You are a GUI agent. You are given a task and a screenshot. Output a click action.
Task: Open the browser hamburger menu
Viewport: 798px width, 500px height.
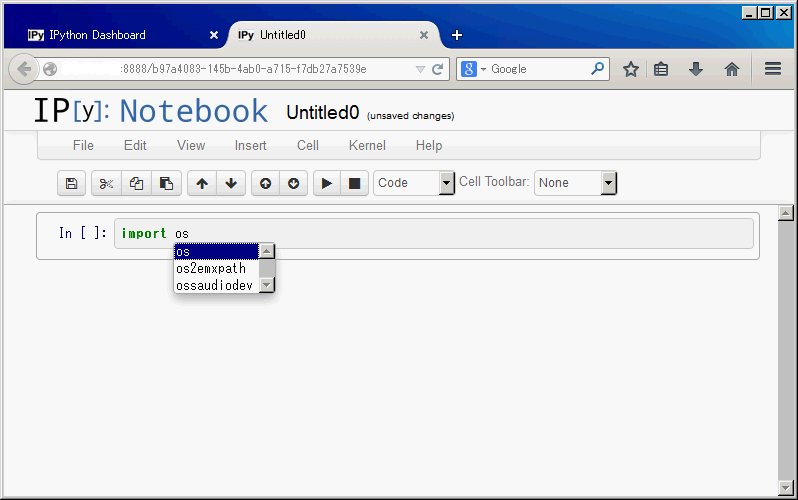pyautogui.click(x=773, y=69)
